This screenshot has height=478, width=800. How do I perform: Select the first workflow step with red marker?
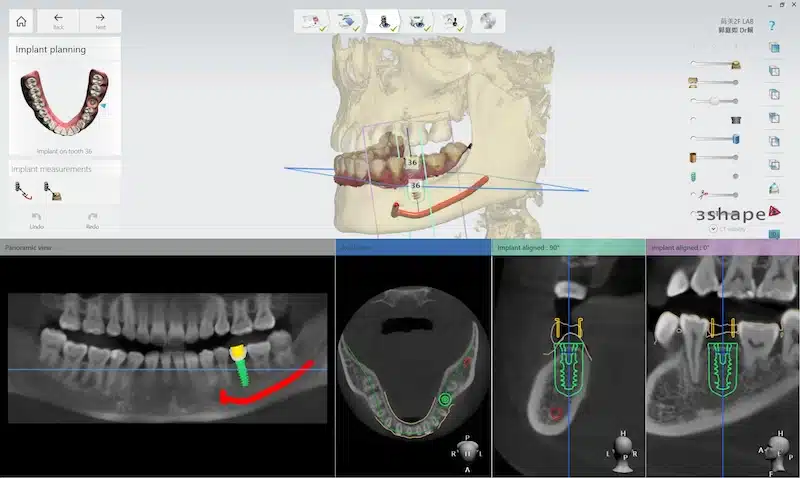312,21
